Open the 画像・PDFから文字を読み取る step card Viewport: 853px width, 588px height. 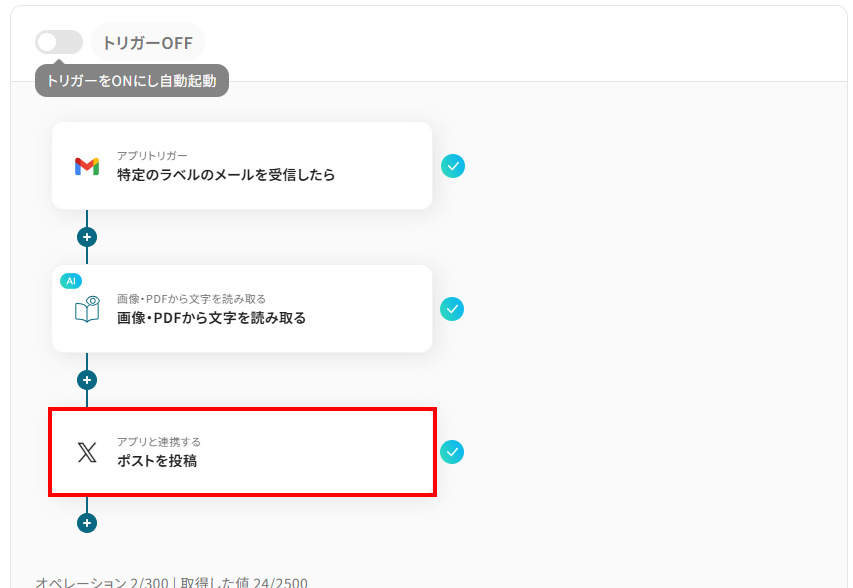coord(242,308)
